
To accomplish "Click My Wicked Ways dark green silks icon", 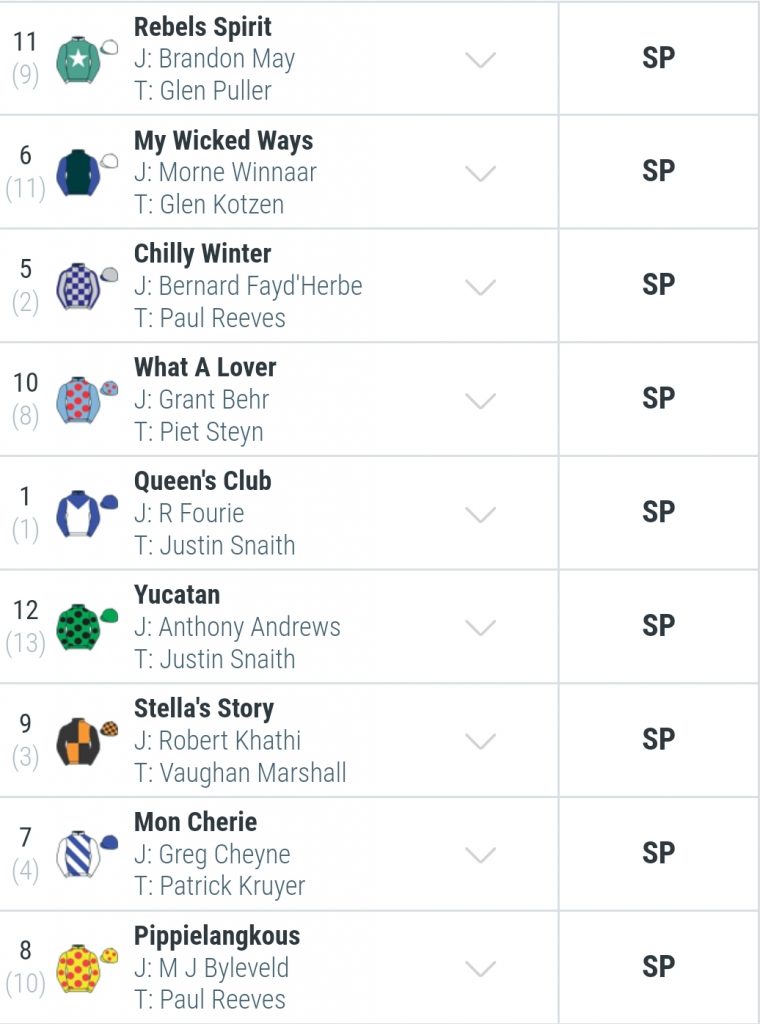I will 86,172.
